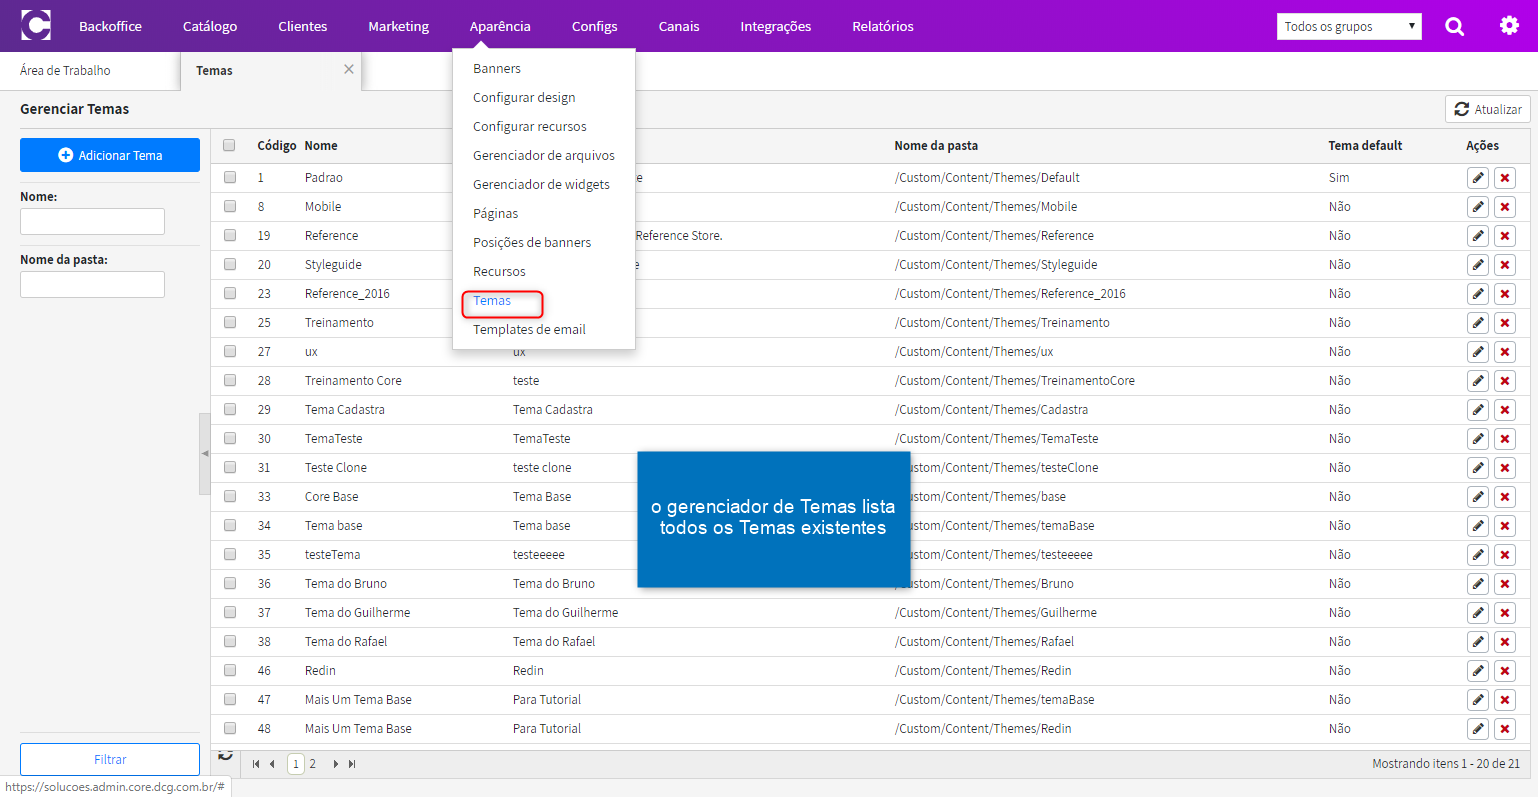Viewport: 1538px width, 797px height.
Task: Delete the Styleguide theme with its red X
Action: 1505,265
